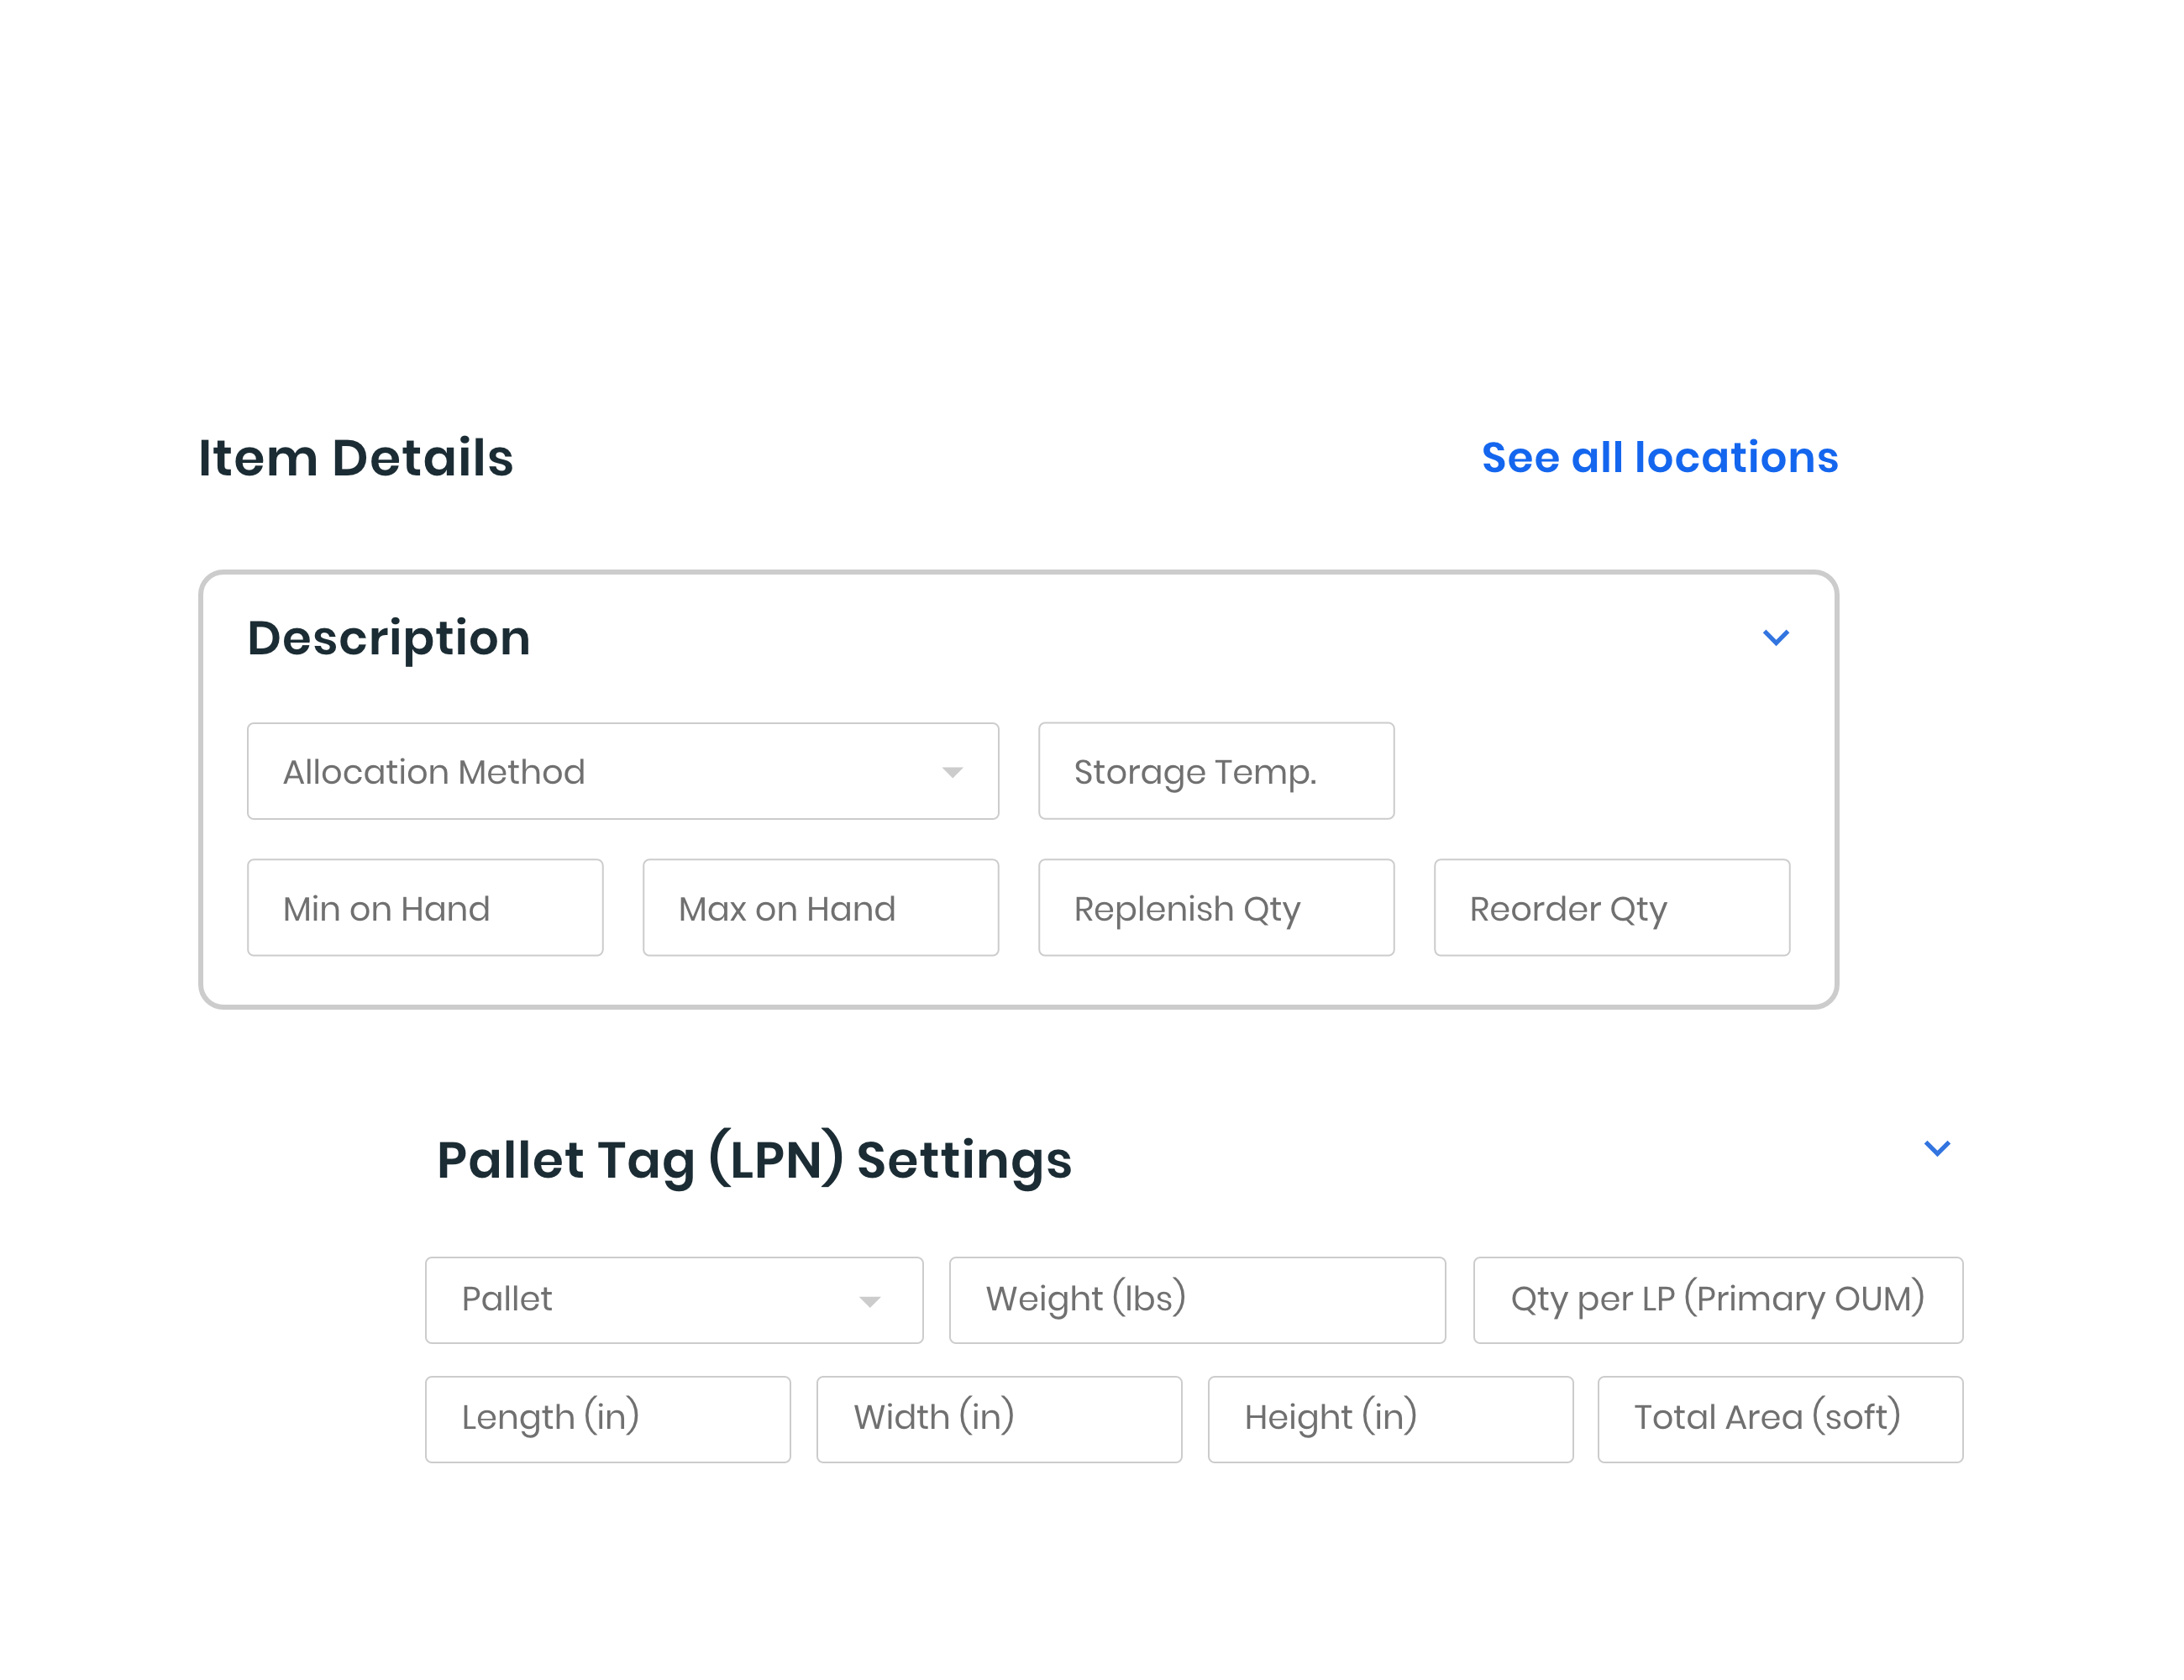2184x1680 pixels.
Task: Collapse the Pallet Tag (LPN) Settings chevron
Action: click(1937, 1149)
